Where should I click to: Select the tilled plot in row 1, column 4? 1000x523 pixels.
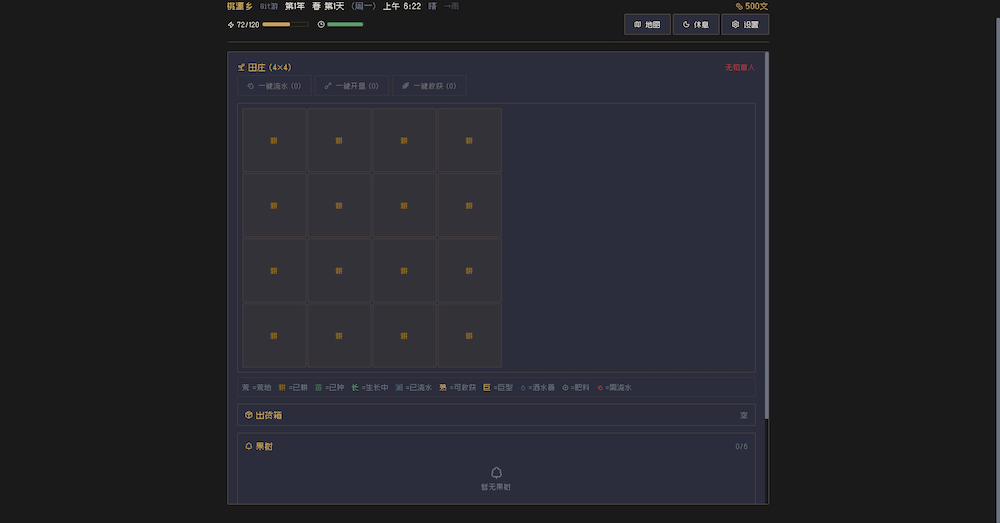(x=469, y=140)
